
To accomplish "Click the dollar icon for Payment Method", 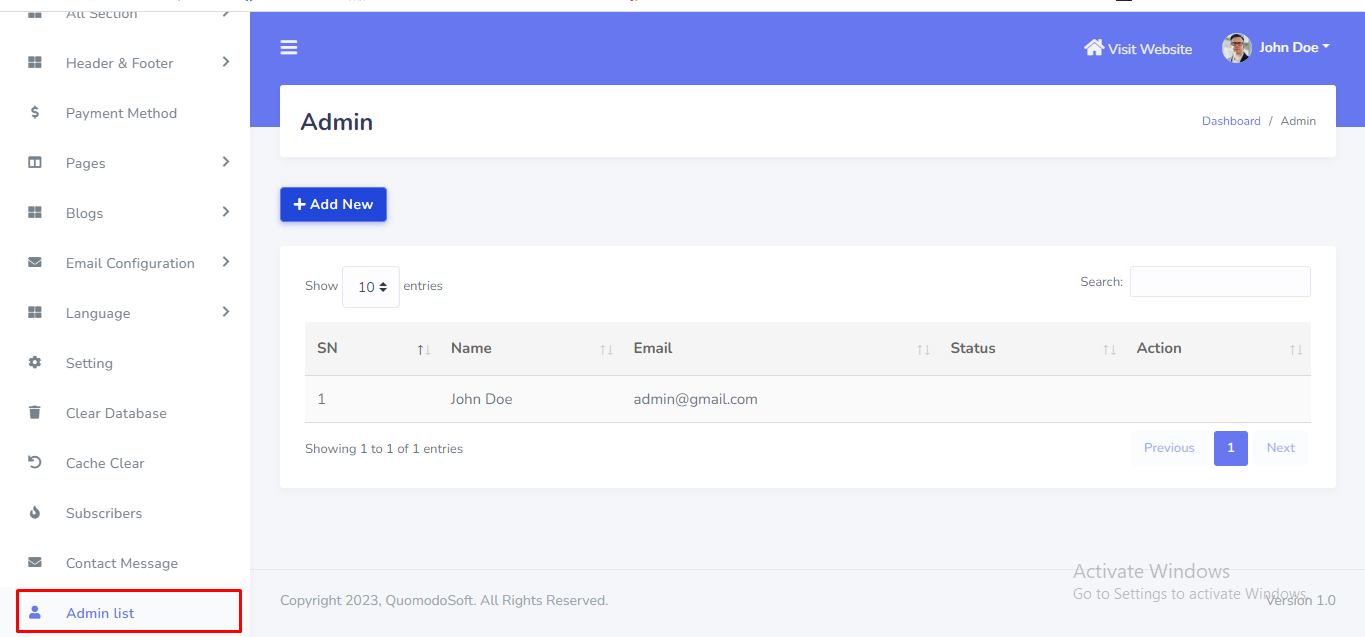I will click(35, 113).
